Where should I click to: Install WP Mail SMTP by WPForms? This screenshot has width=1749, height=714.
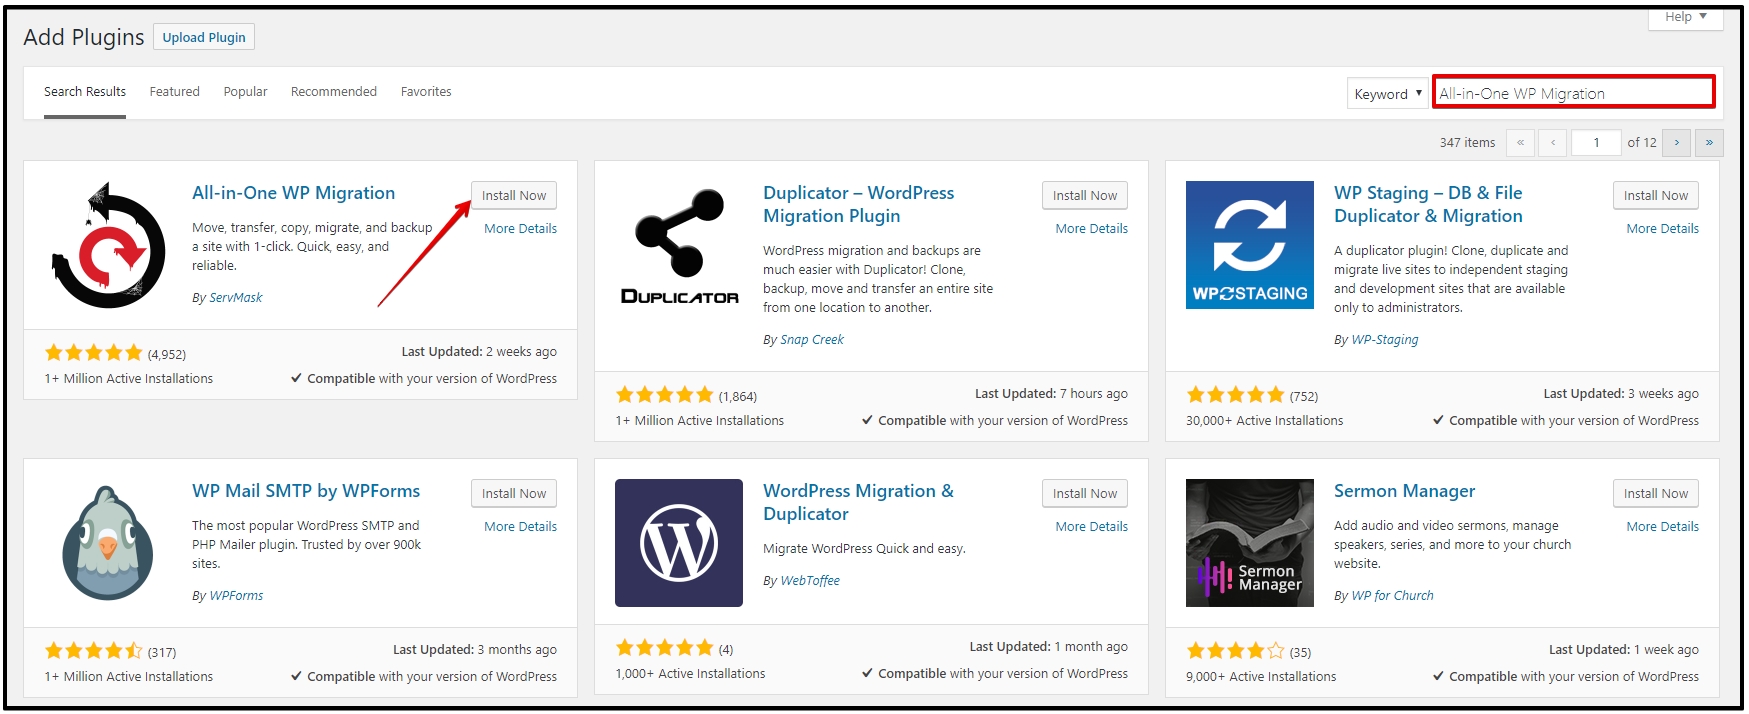514,493
